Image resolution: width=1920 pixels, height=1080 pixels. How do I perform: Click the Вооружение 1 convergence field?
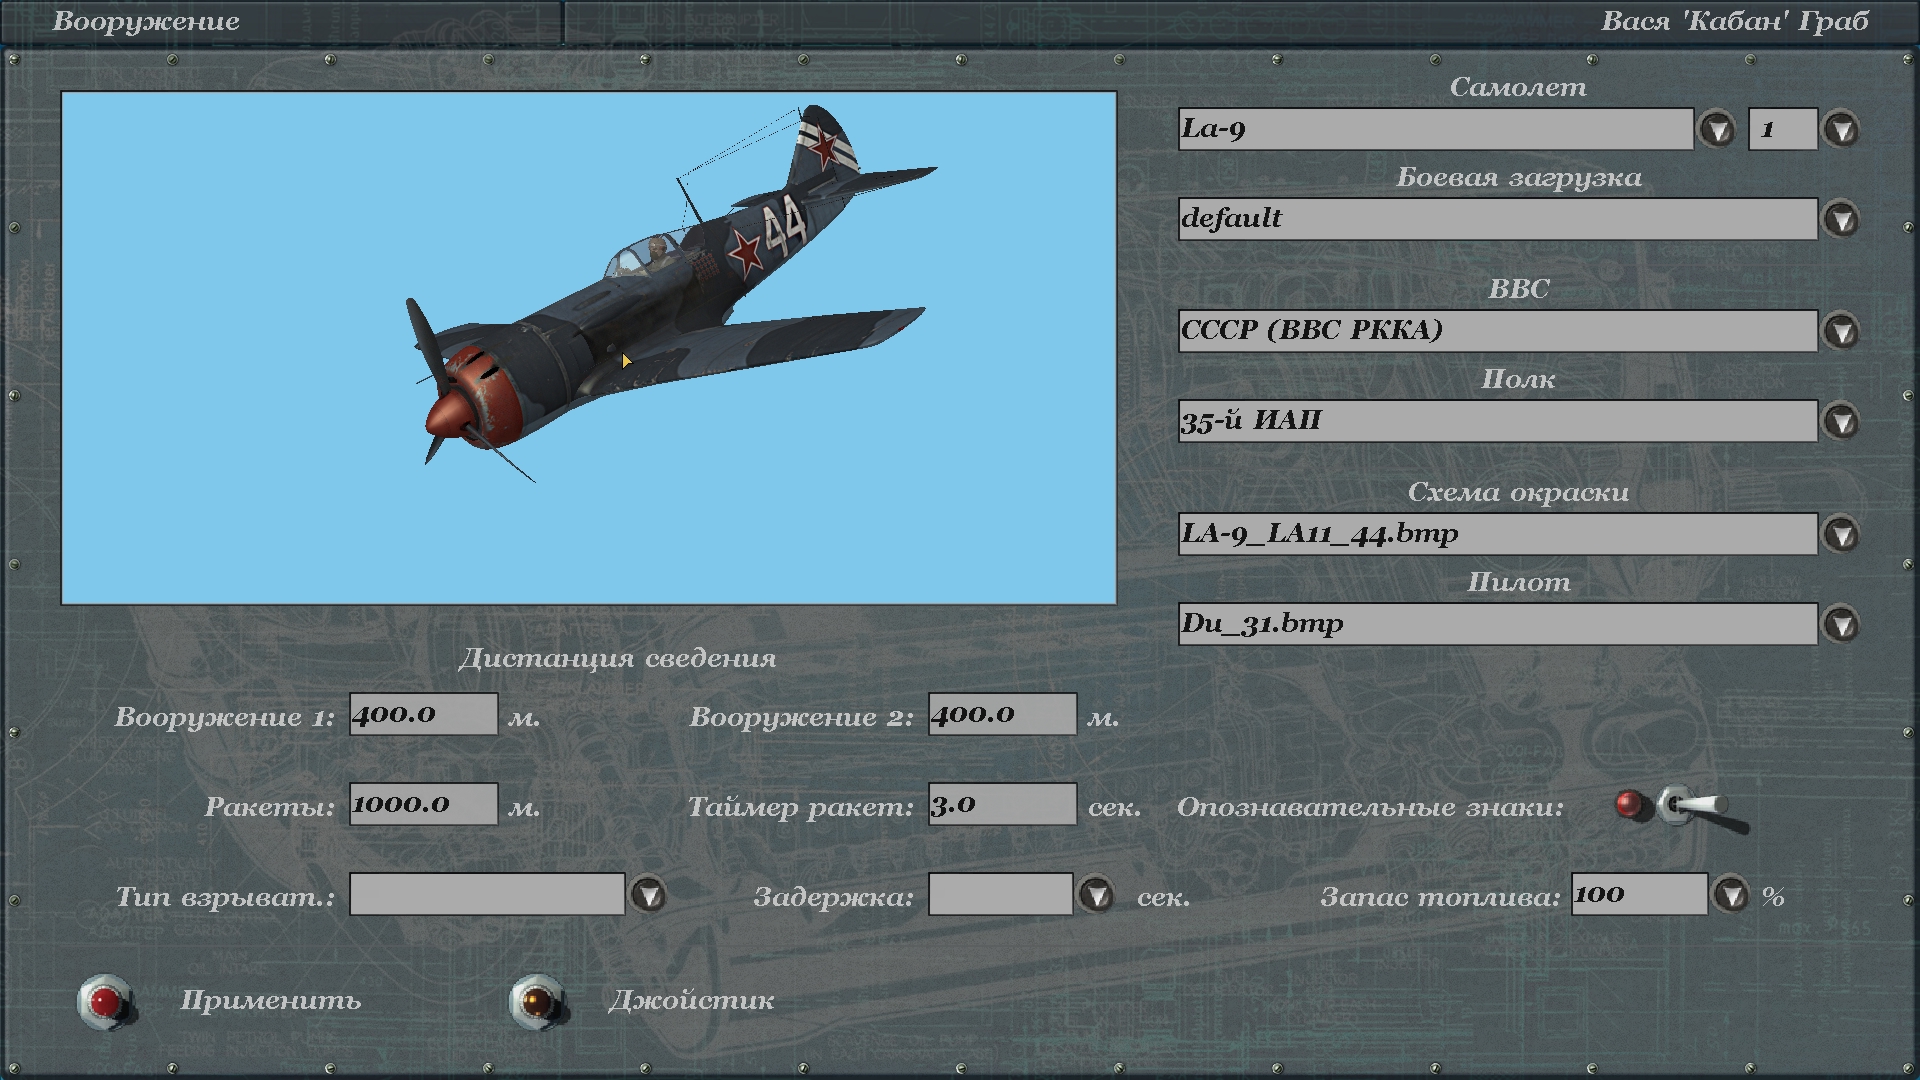pyautogui.click(x=423, y=714)
